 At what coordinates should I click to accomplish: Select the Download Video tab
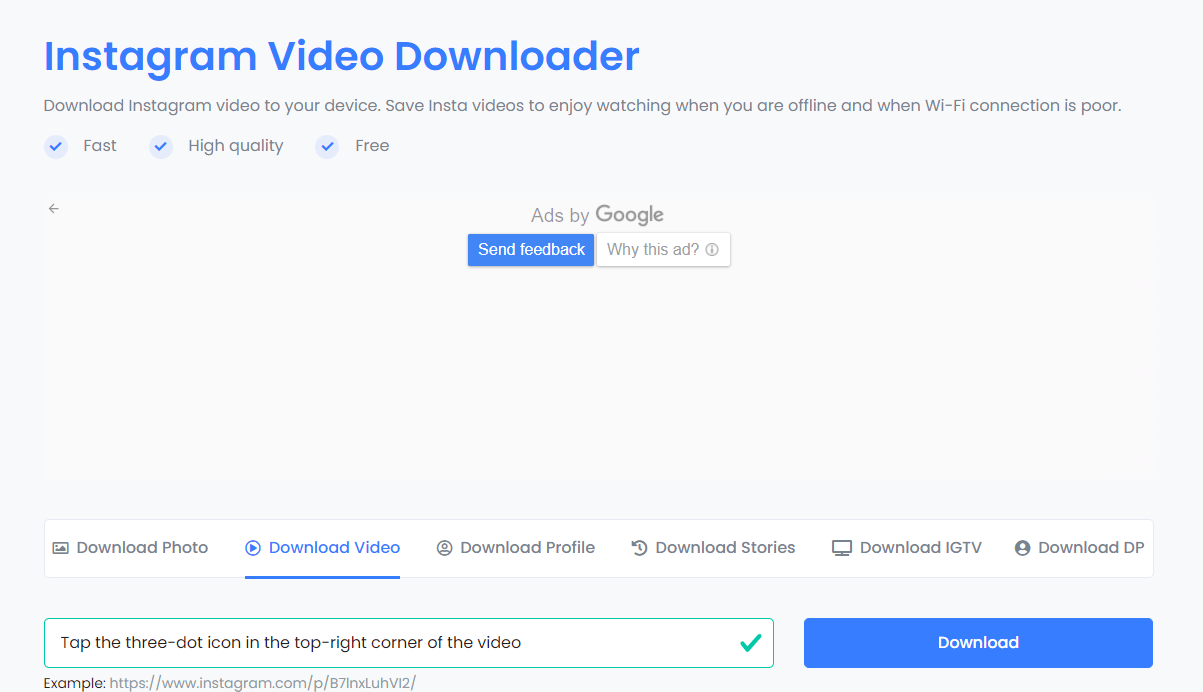[x=322, y=548]
